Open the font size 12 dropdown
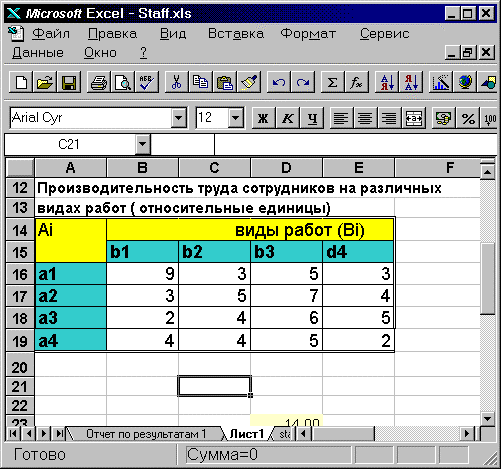Screen dimensions: 501x469 pos(236,118)
